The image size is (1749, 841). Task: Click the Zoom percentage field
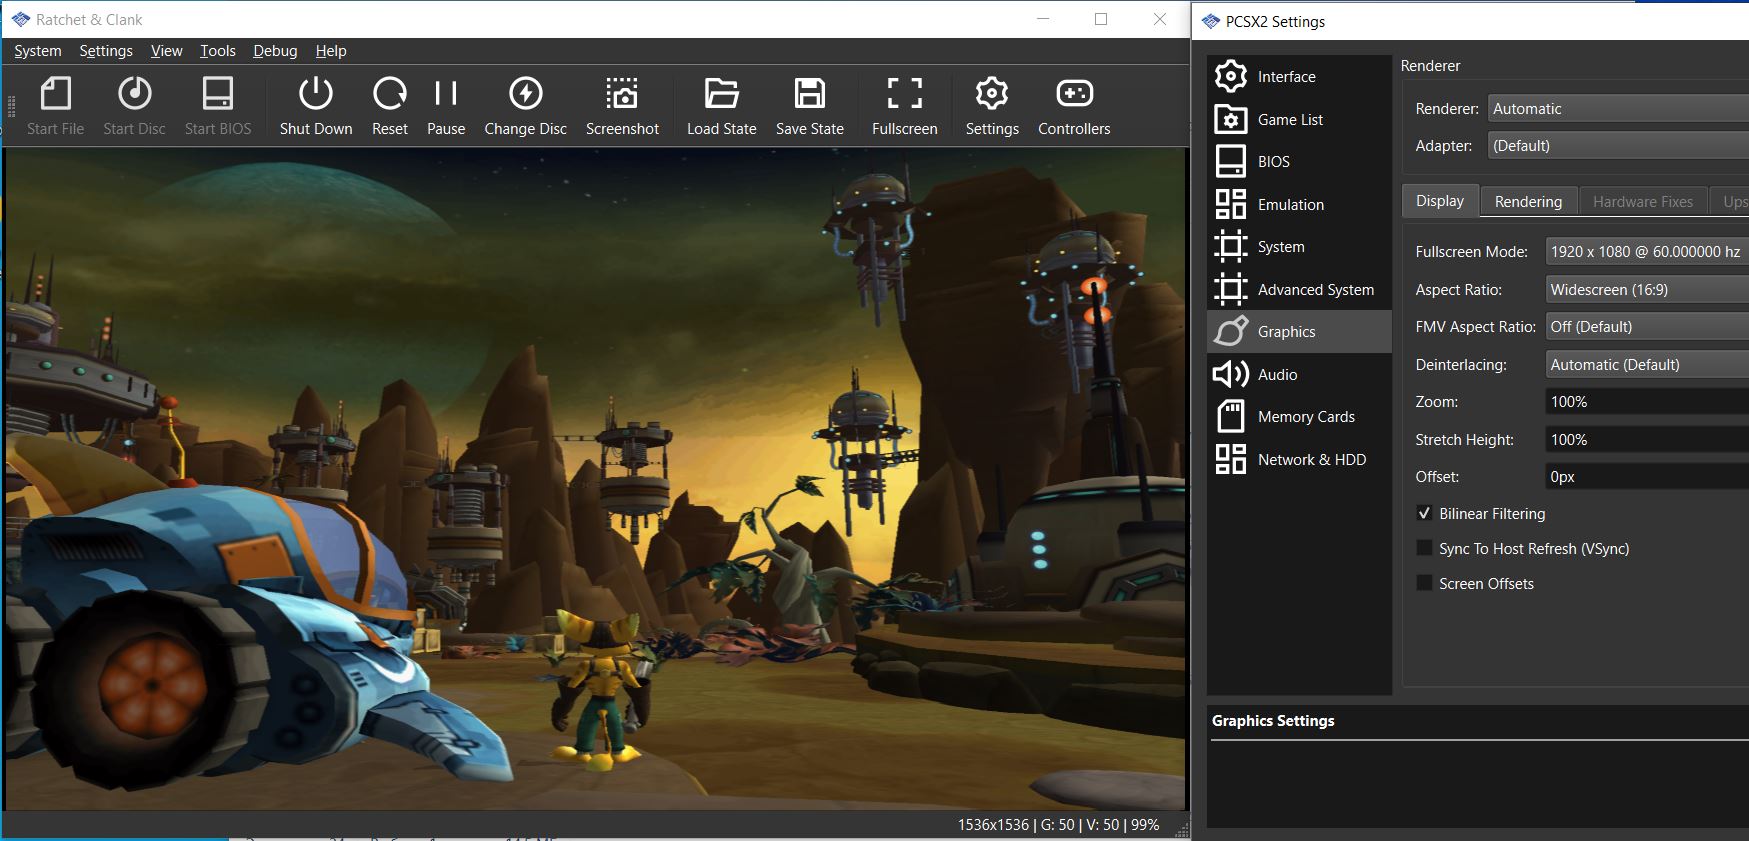click(1647, 401)
